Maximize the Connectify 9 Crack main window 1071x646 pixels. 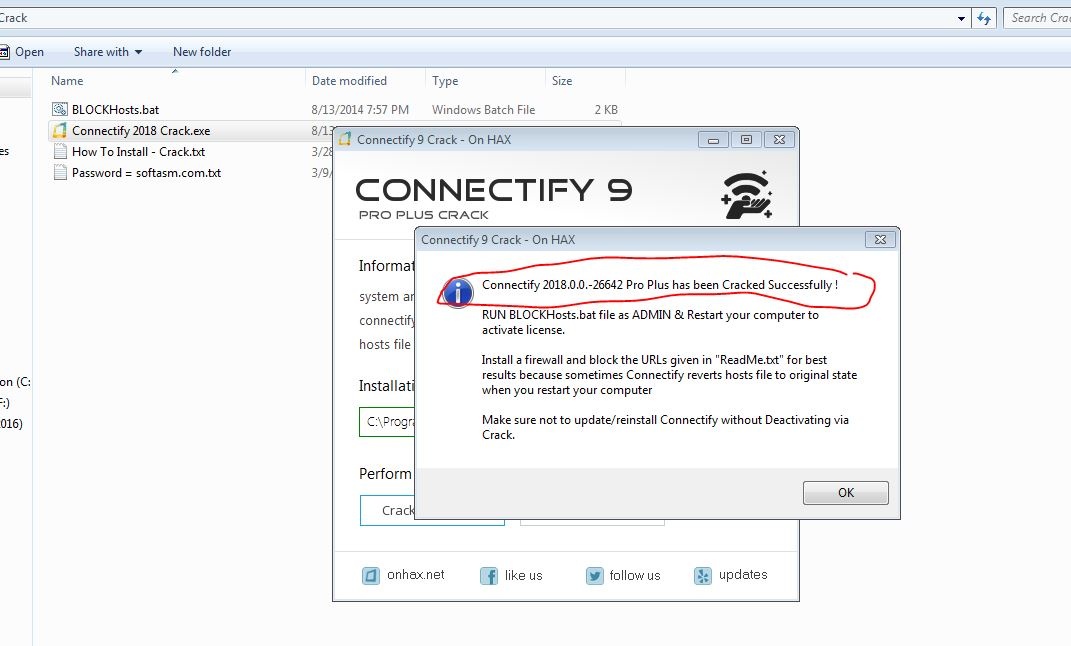746,140
